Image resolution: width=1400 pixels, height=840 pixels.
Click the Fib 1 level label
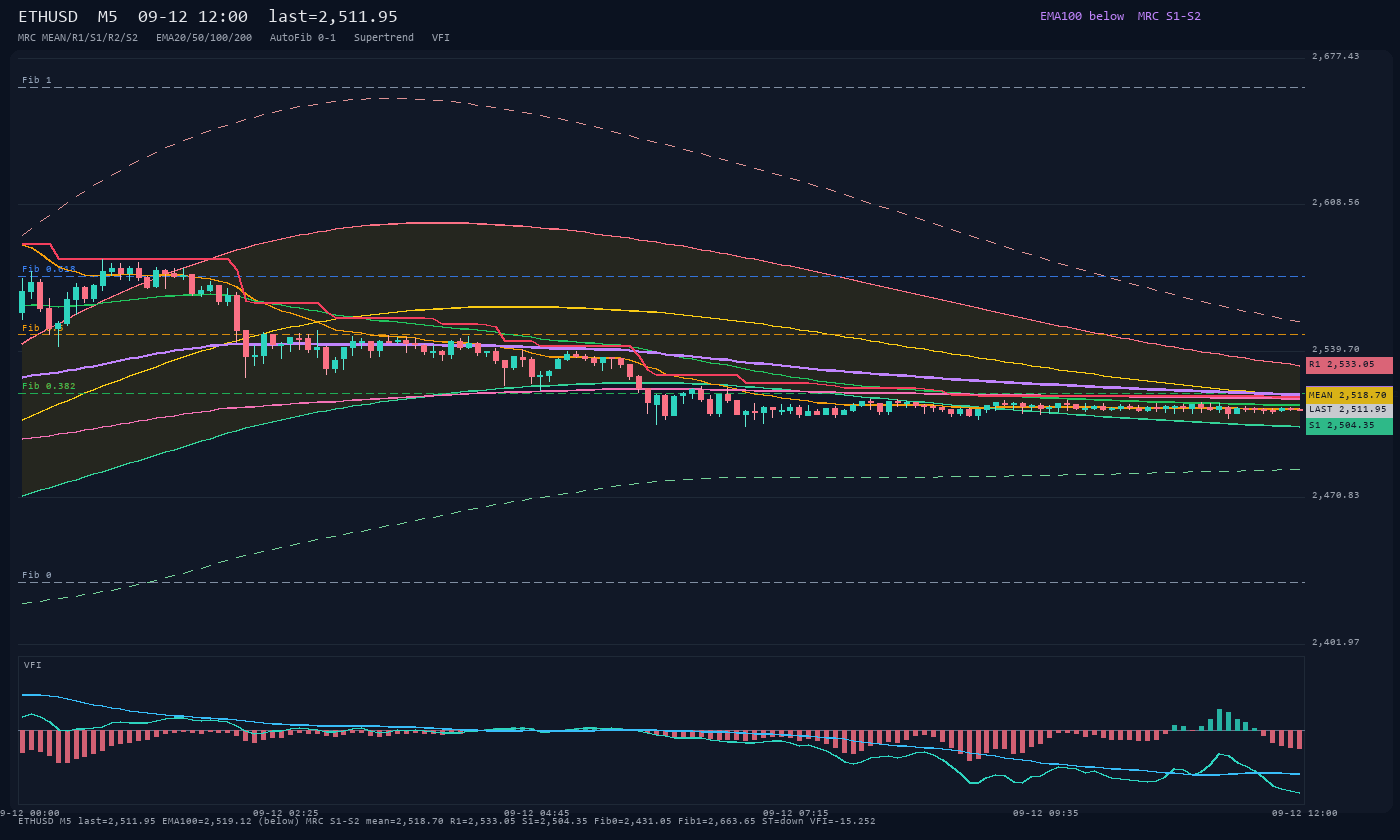coord(37,80)
